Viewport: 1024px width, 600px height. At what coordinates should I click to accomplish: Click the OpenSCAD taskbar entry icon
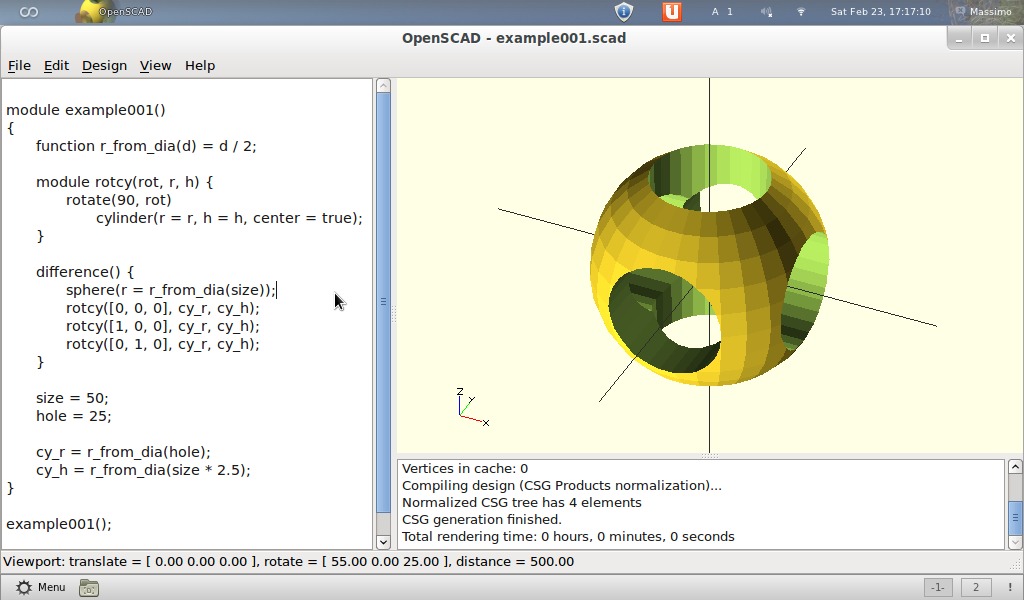click(x=90, y=12)
